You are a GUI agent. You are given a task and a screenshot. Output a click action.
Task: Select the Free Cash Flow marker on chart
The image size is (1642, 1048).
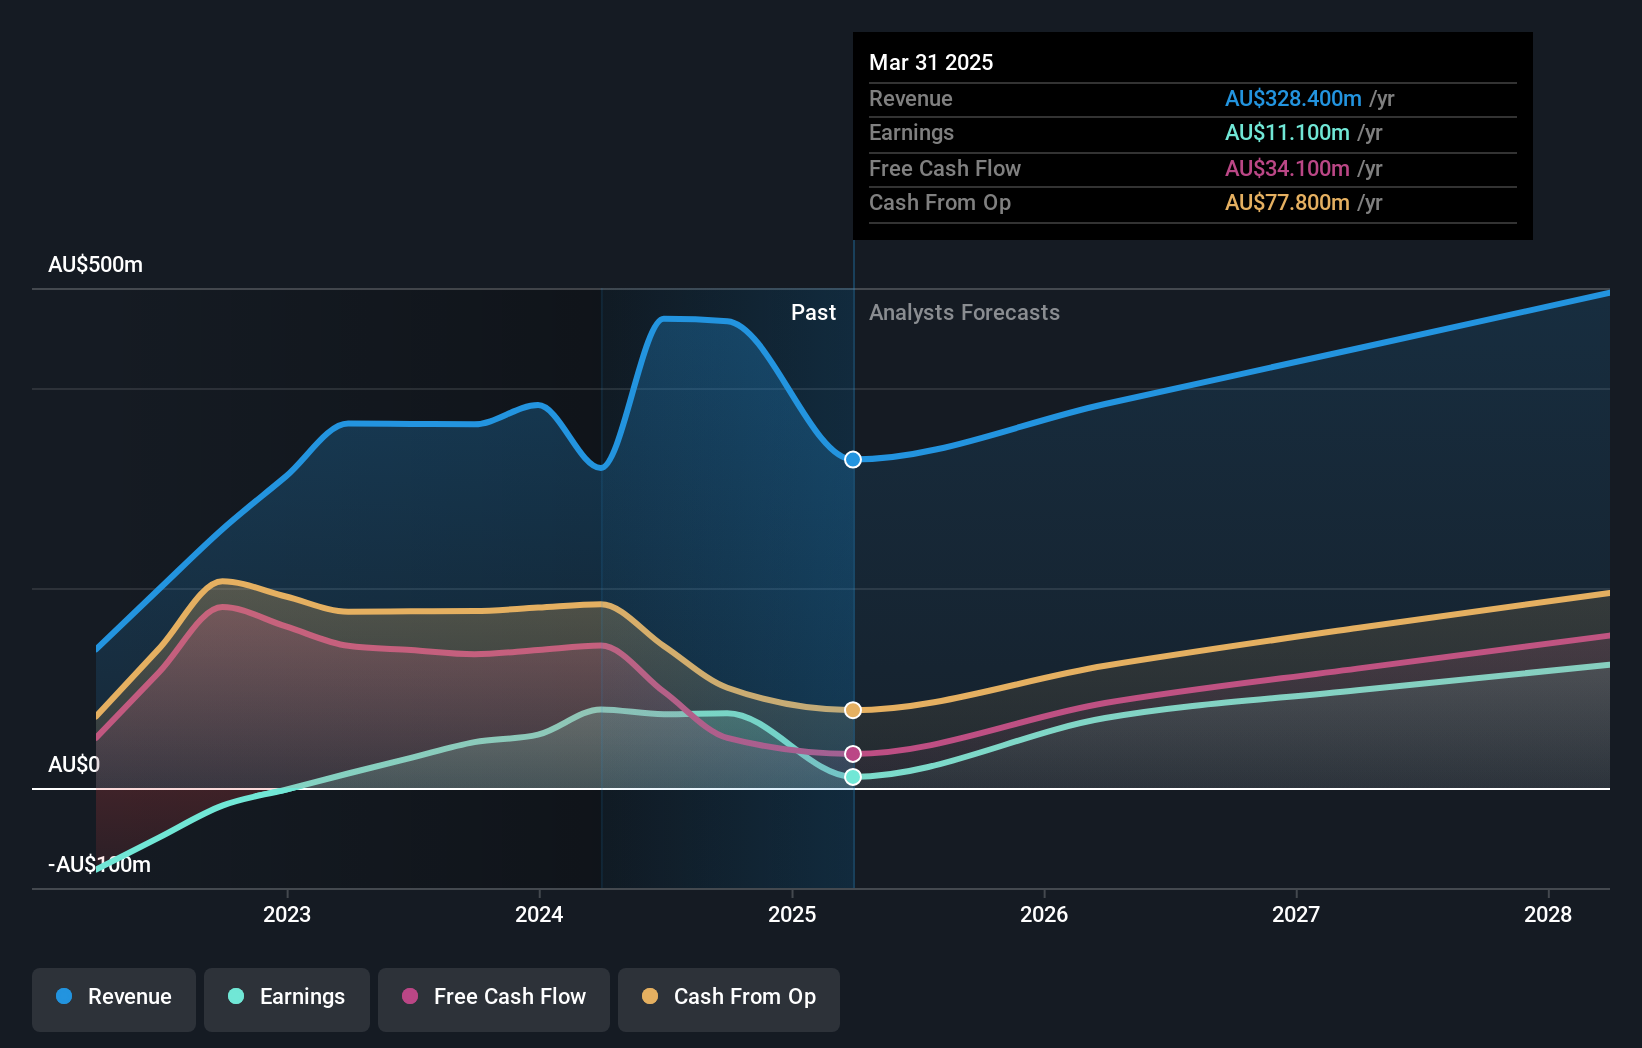852,753
